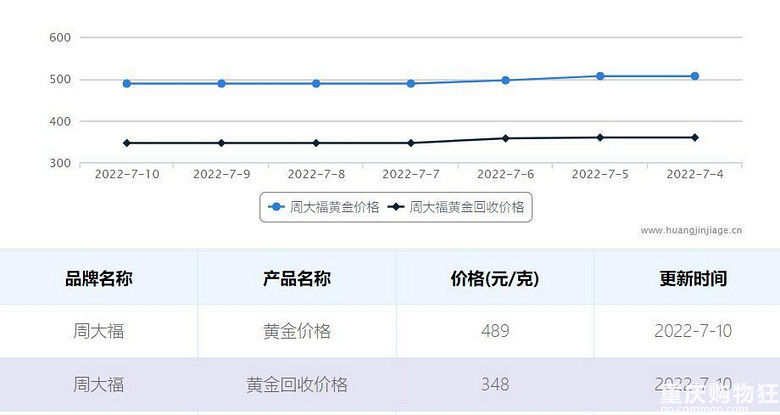Screen dimensions: 780x415
Task: Select blue gold price point at 2022-7-9
Action: (x=221, y=84)
